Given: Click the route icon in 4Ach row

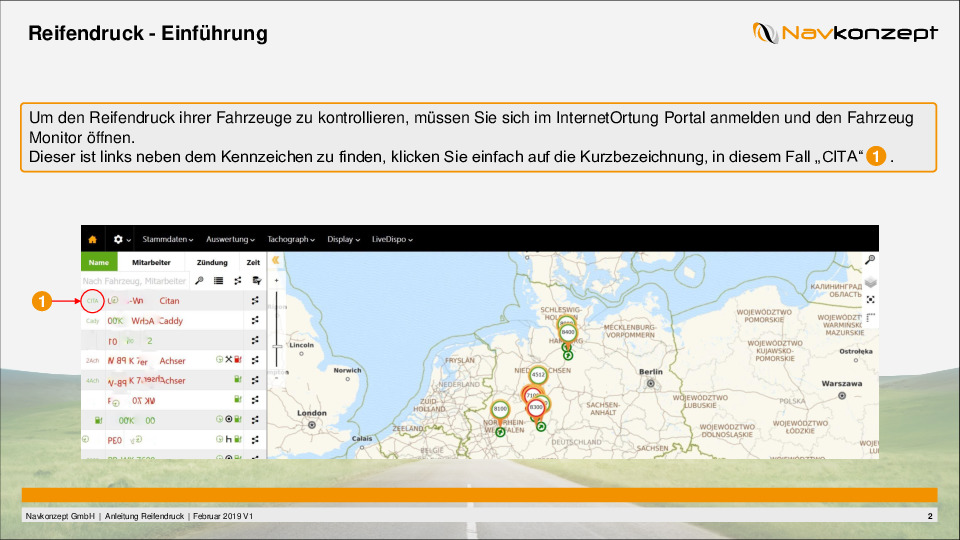Looking at the screenshot, I should click(255, 380).
